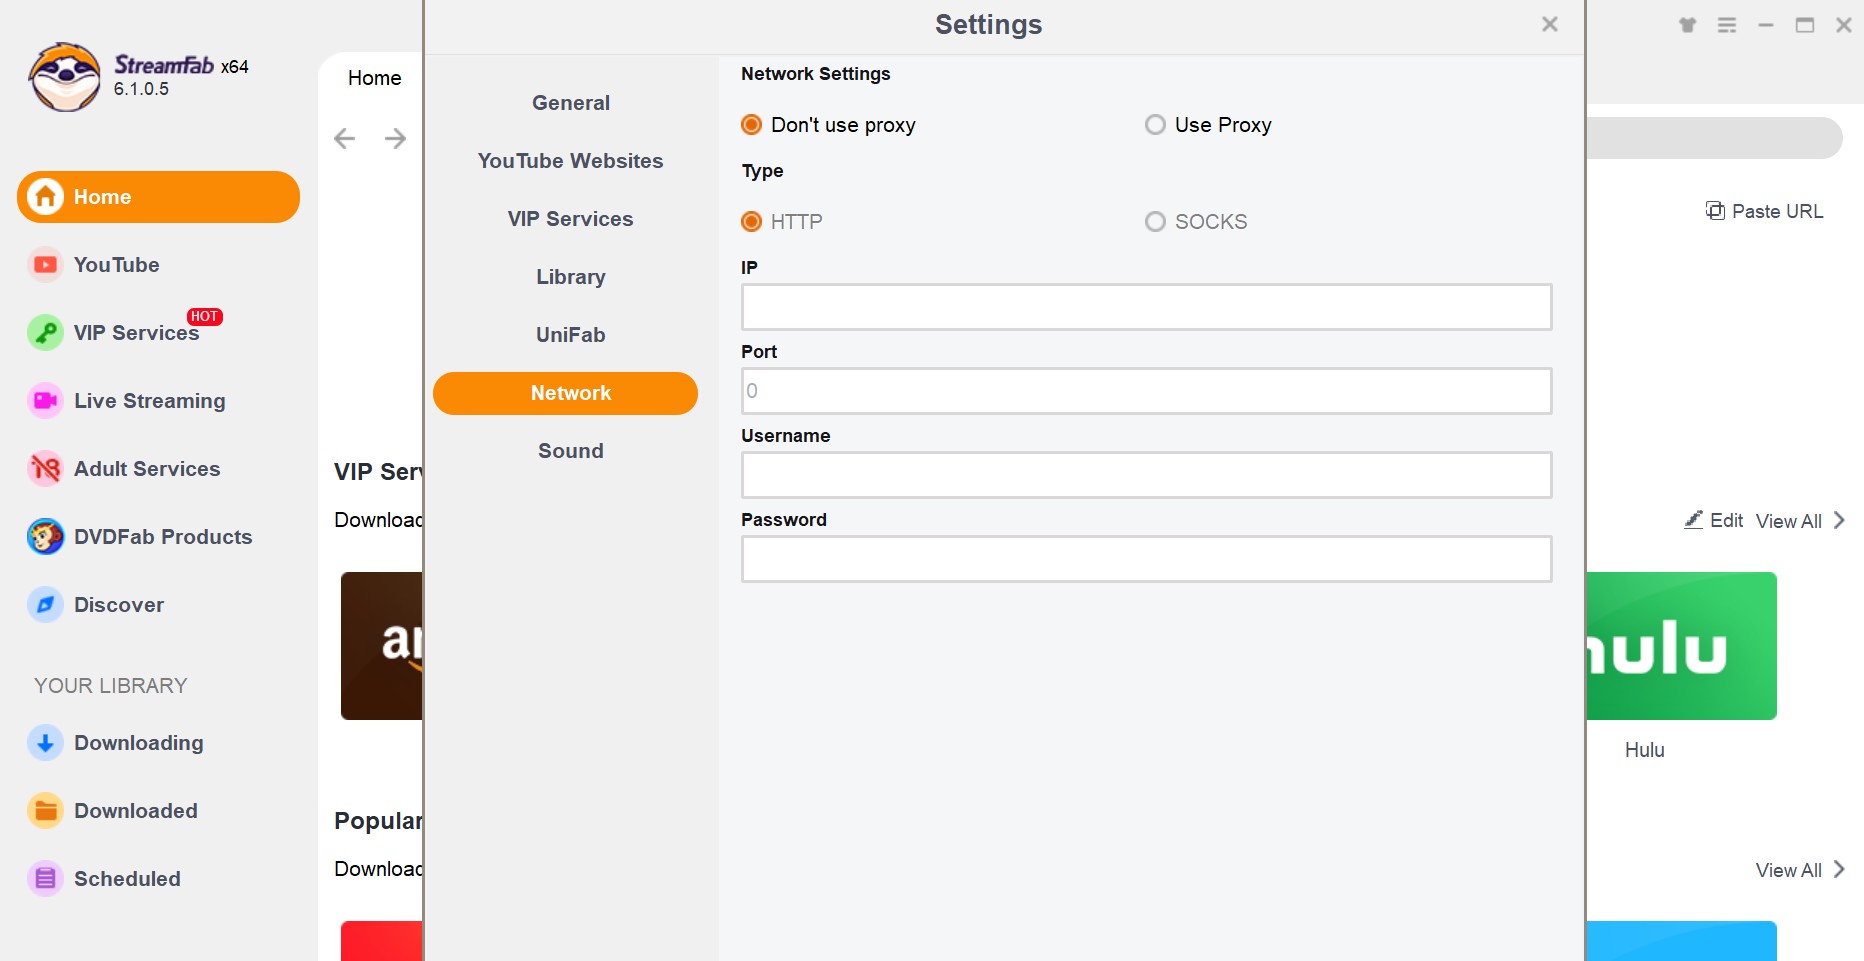The image size is (1864, 961).
Task: Choose SOCKS proxy type
Action: pos(1196,222)
